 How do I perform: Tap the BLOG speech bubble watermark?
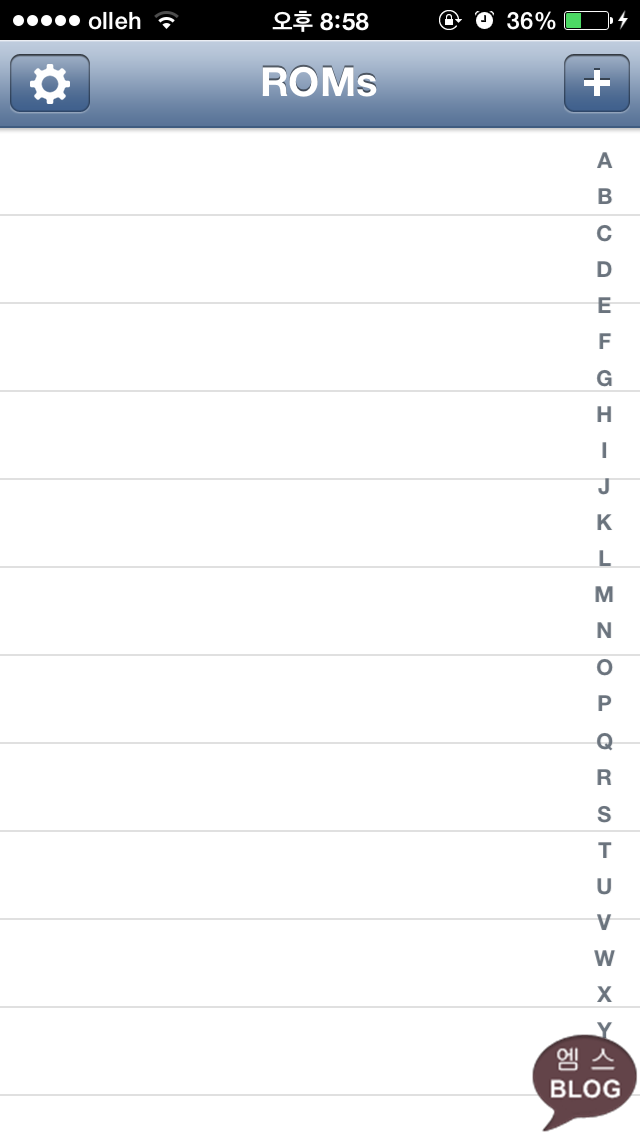(584, 1081)
